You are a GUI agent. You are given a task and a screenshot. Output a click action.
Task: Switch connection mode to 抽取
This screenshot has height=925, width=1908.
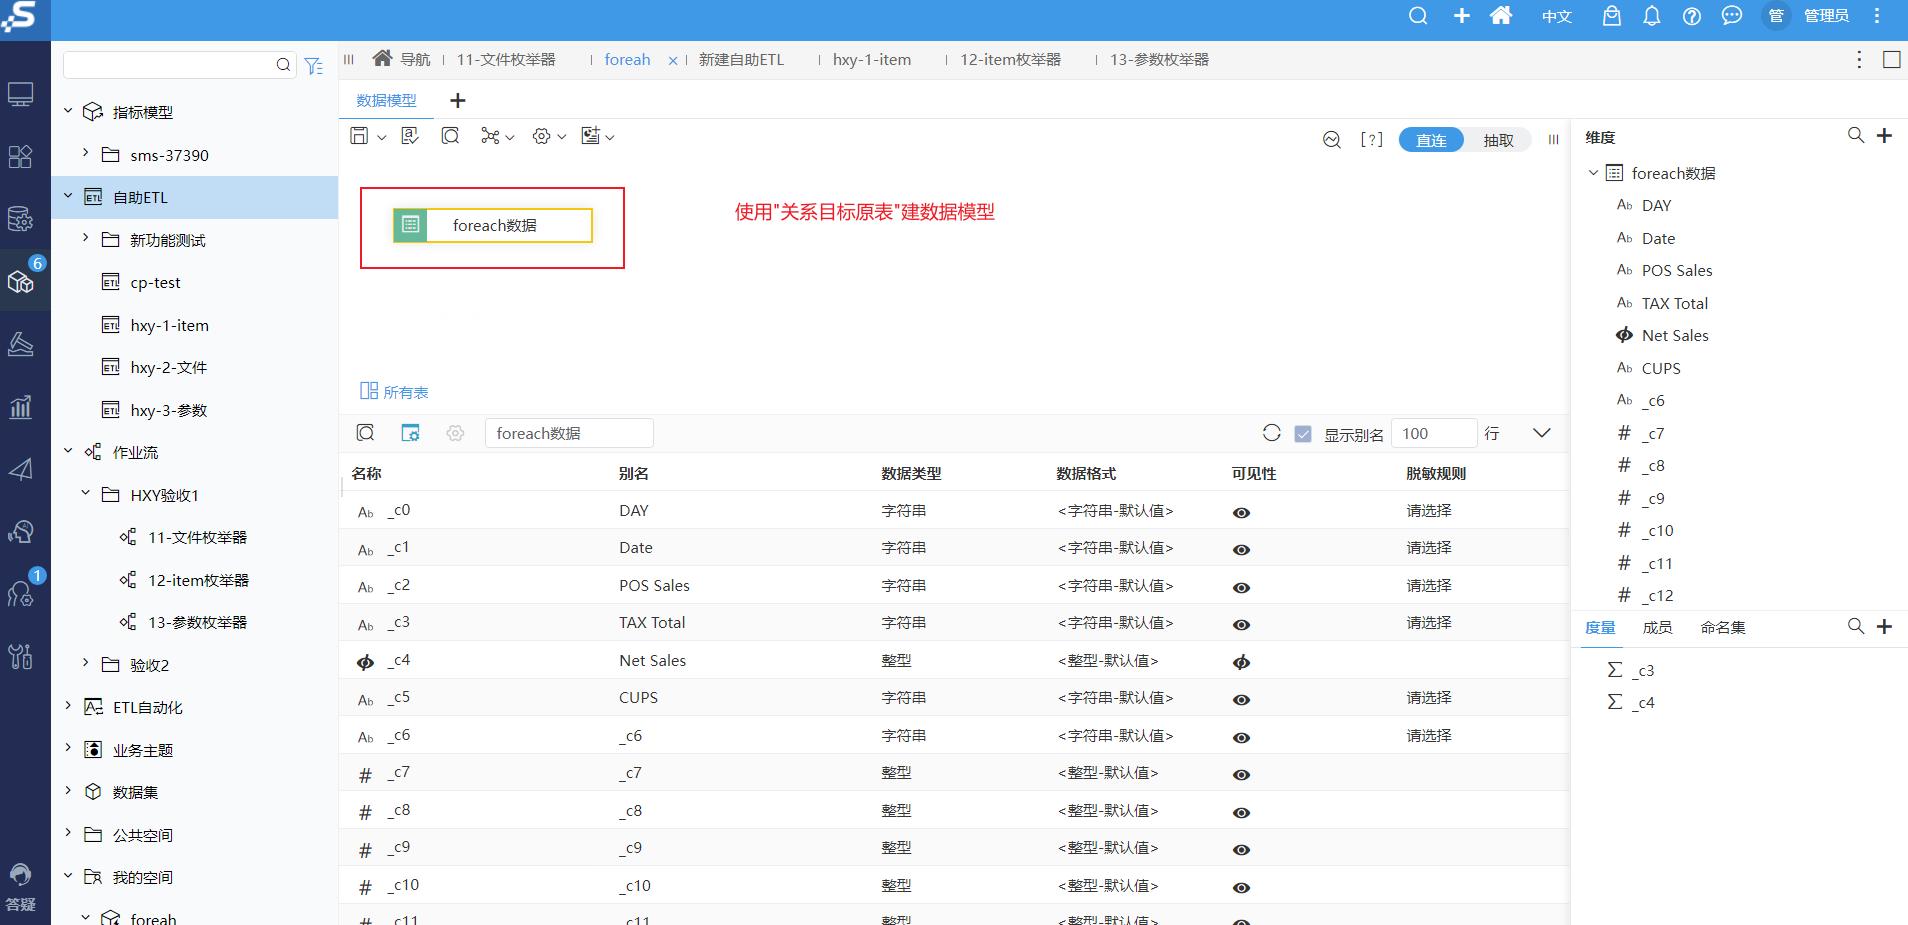[1498, 140]
